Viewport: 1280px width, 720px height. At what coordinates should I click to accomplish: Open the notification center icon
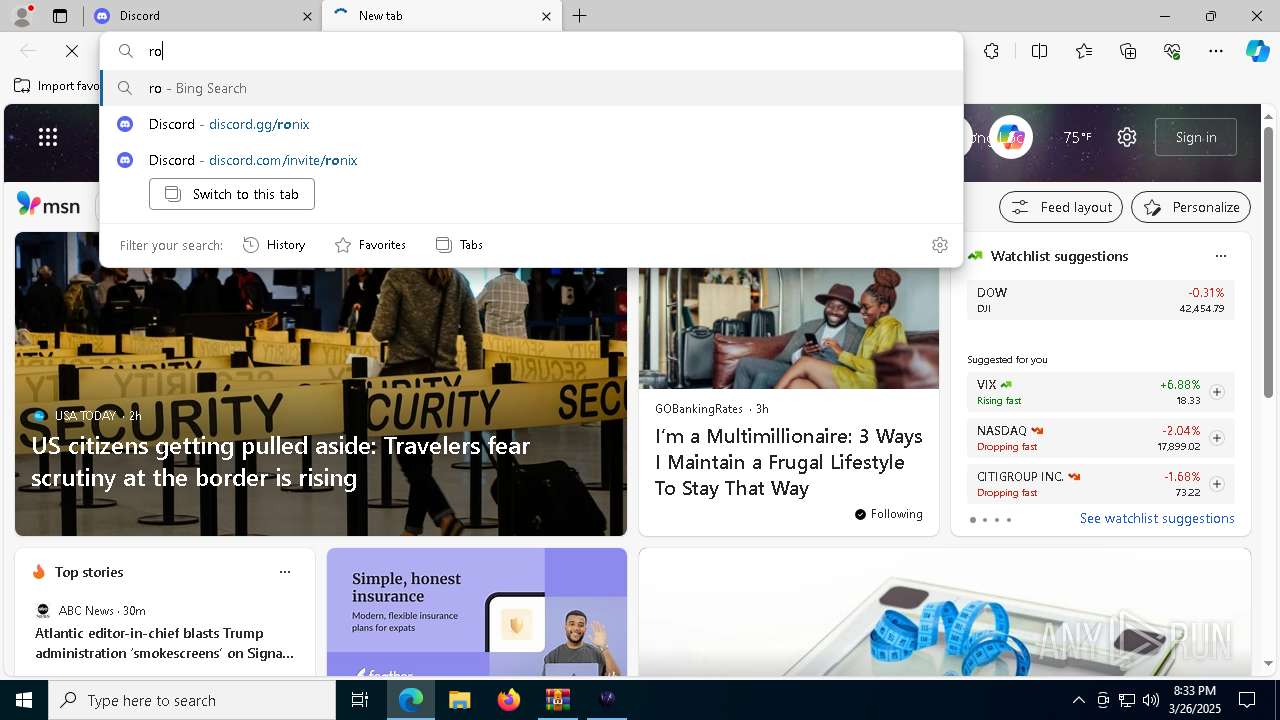(x=1247, y=700)
